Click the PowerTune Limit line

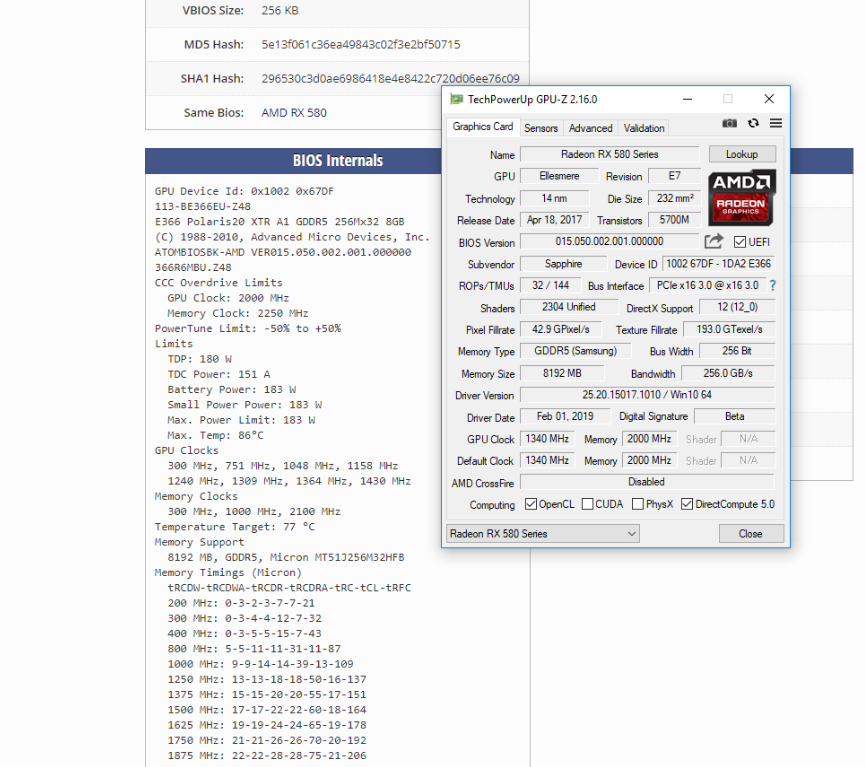(x=248, y=329)
